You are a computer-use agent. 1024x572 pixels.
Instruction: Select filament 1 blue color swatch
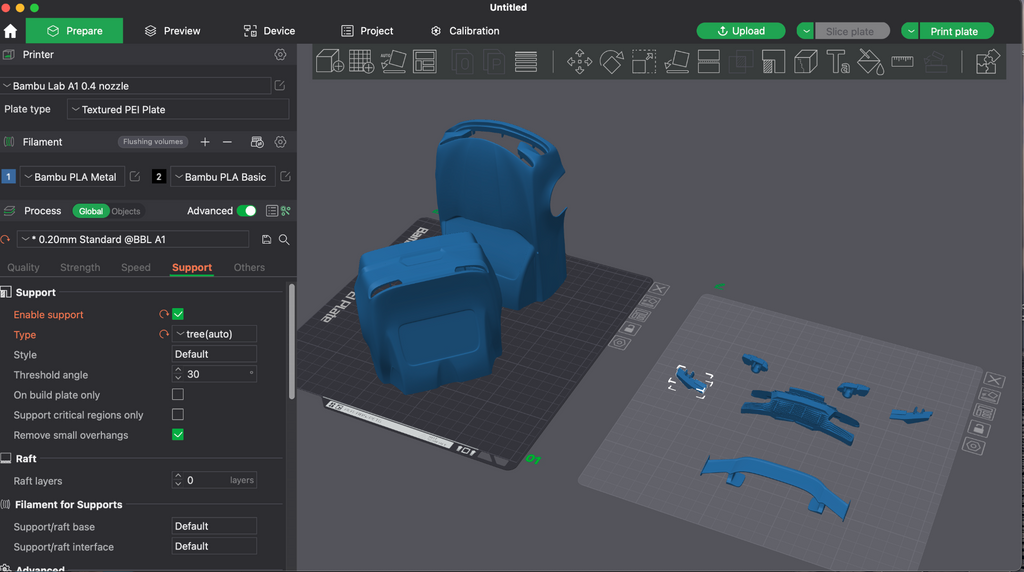8,177
